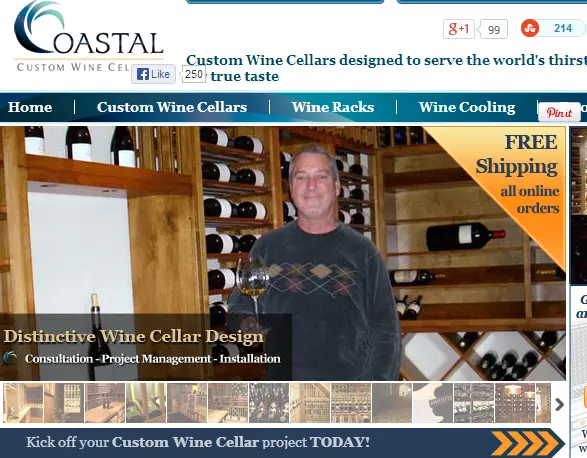Screen dimensions: 587x458
Task: Click the Facebook Like button
Action: coord(153,74)
